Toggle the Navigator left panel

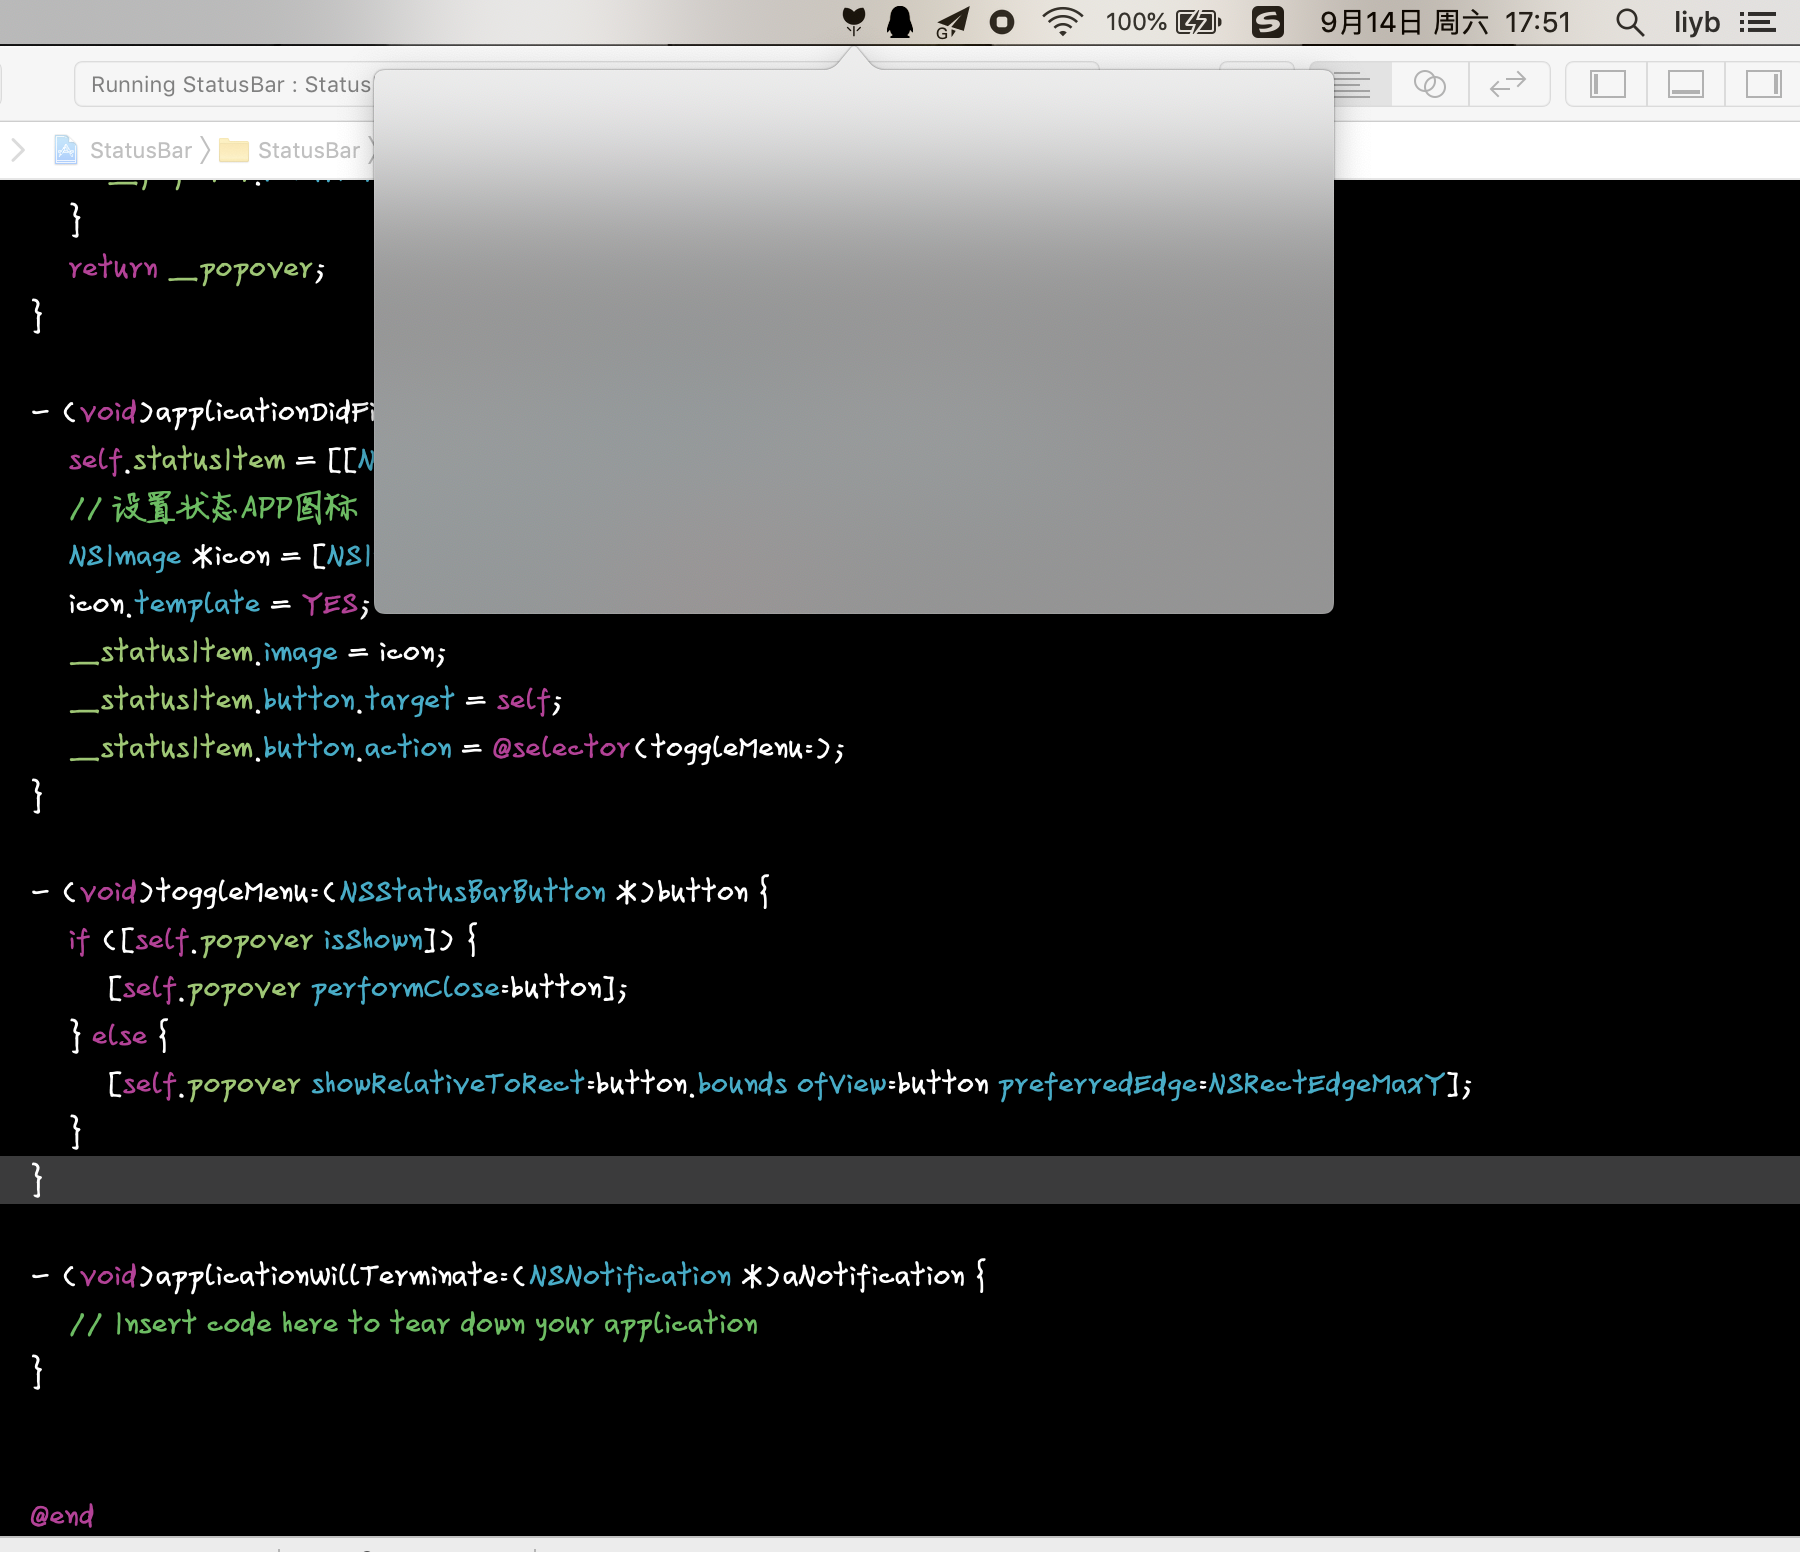tap(1607, 85)
